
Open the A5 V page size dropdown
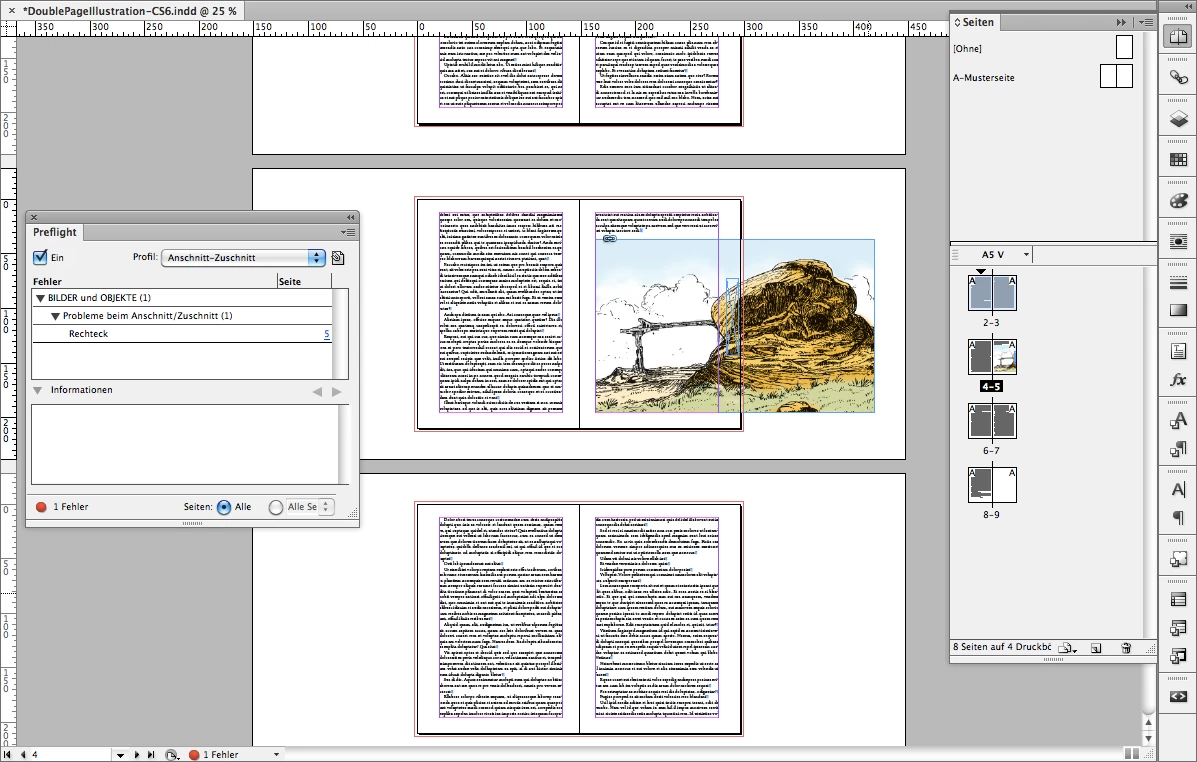[1026, 255]
